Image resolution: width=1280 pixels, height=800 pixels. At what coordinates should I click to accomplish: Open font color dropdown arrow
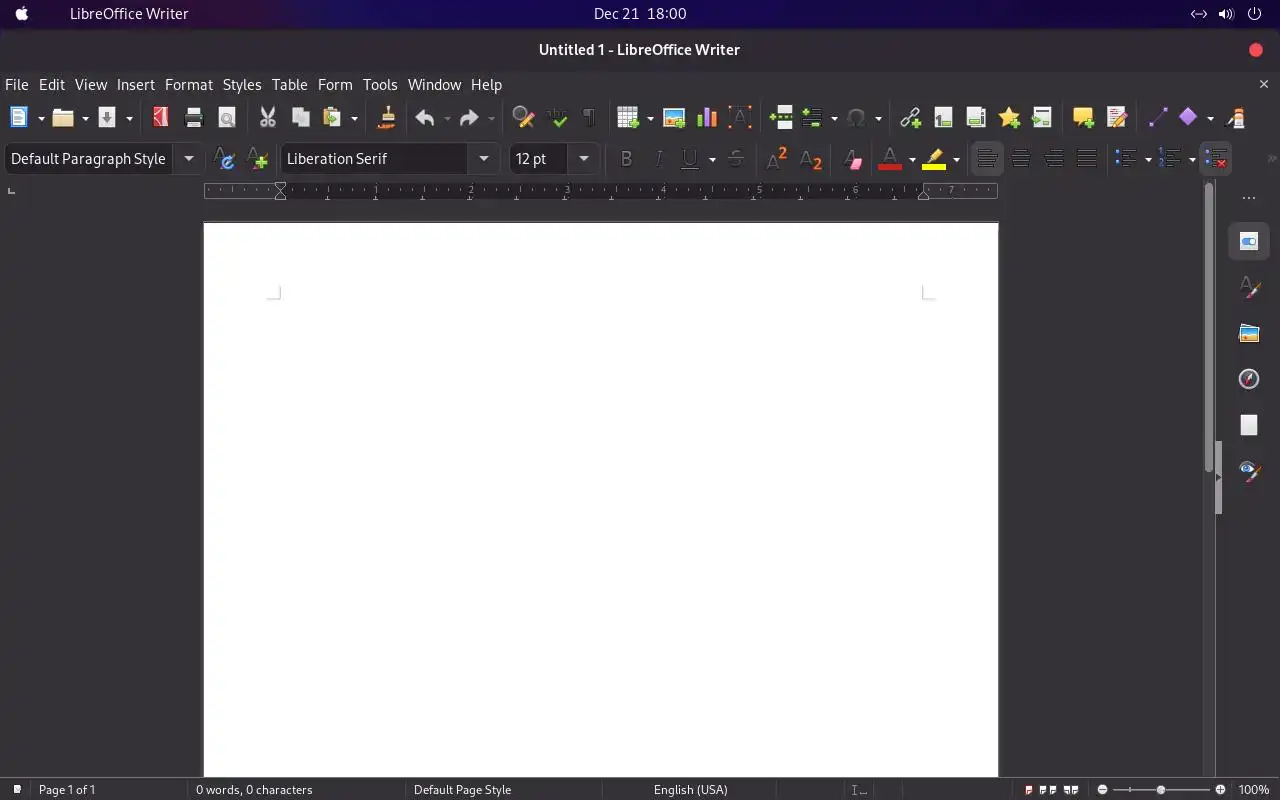[912, 159]
